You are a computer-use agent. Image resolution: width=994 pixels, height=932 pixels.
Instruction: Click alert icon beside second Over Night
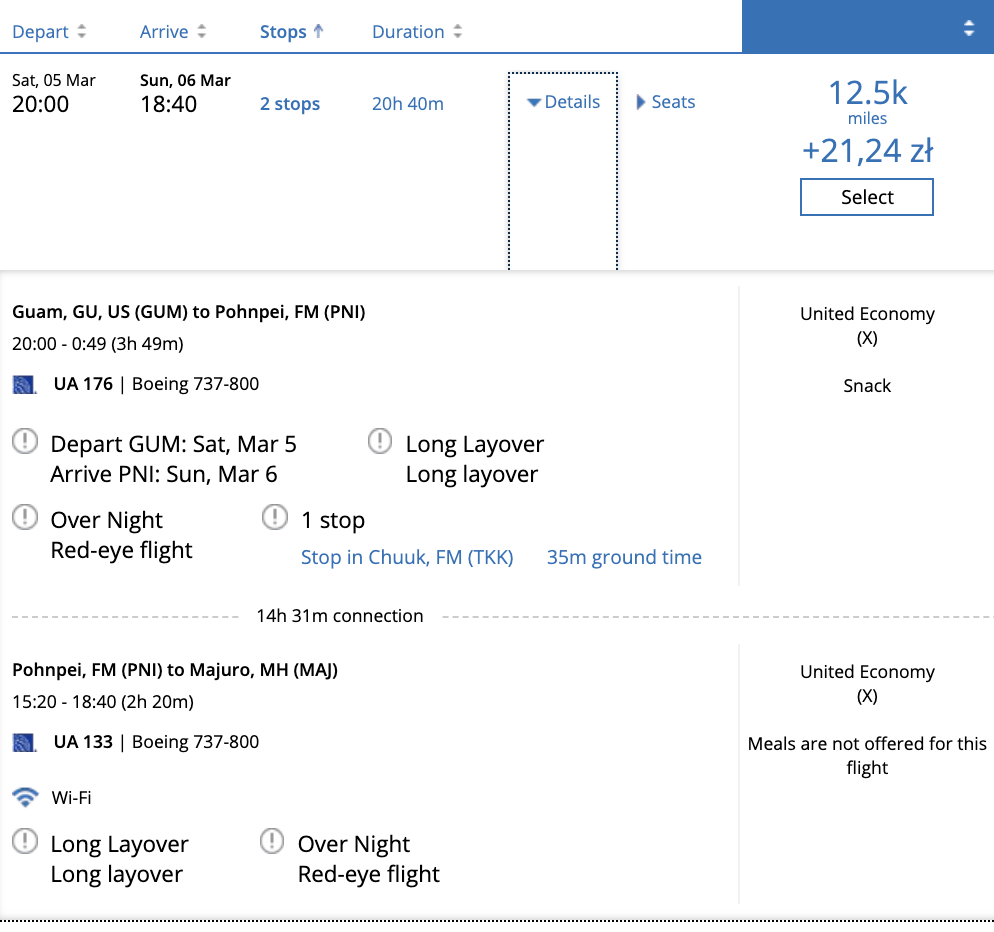coord(272,841)
